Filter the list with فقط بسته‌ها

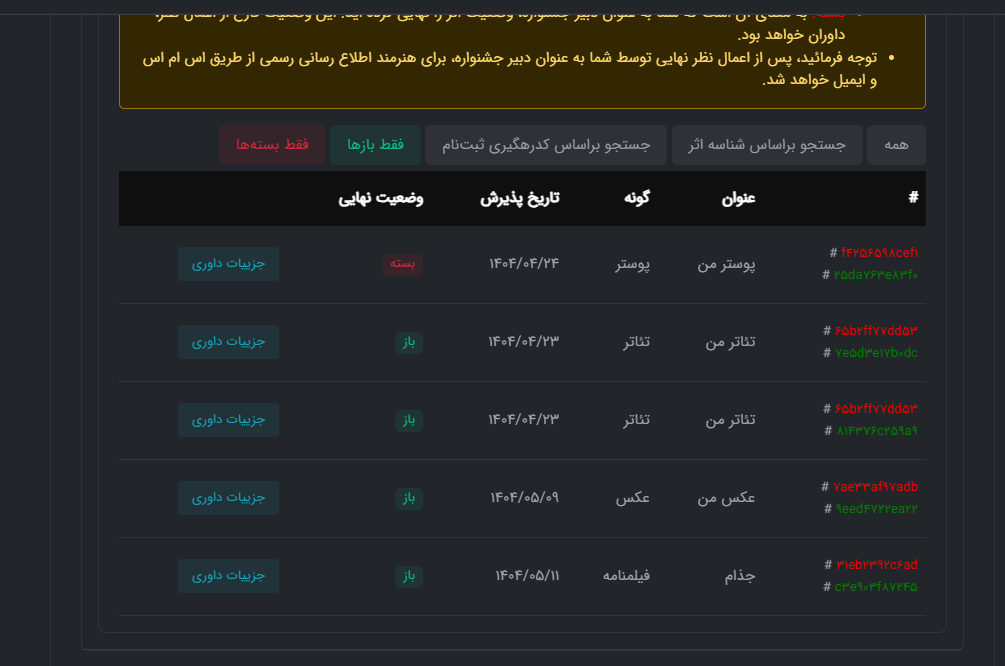(x=272, y=145)
